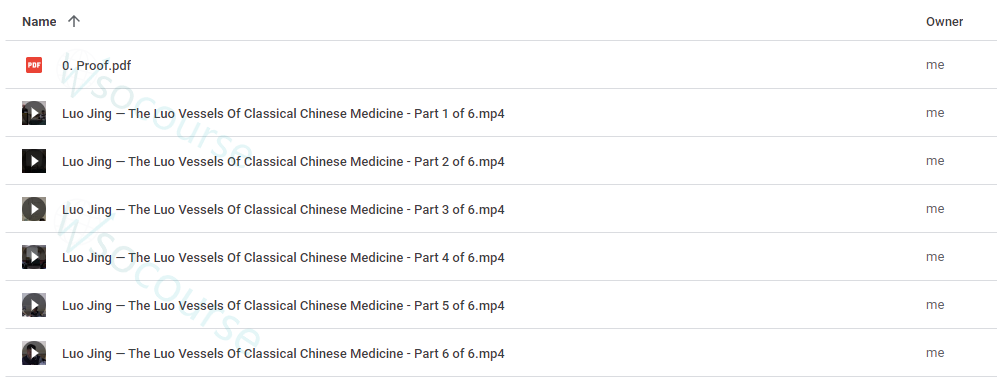Select the Luo Jing Part 4 of 6.mp4 file
Screen dimensions: 997x387
[x=284, y=257]
